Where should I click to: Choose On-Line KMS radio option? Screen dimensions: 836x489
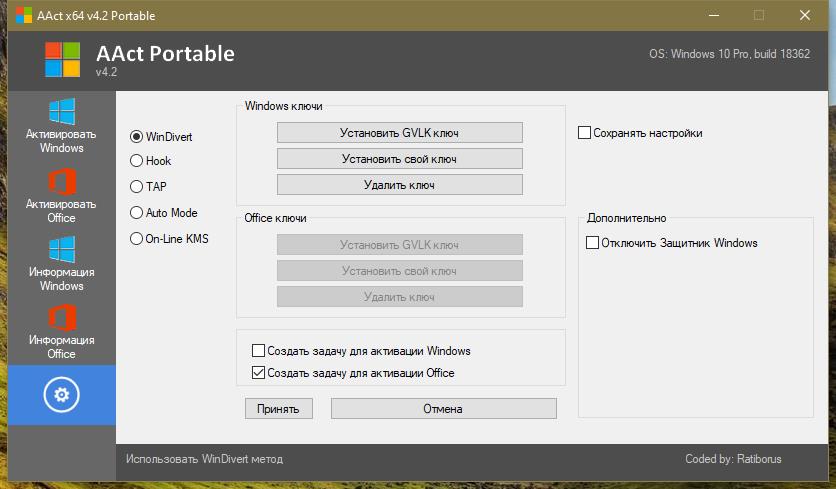click(x=136, y=238)
